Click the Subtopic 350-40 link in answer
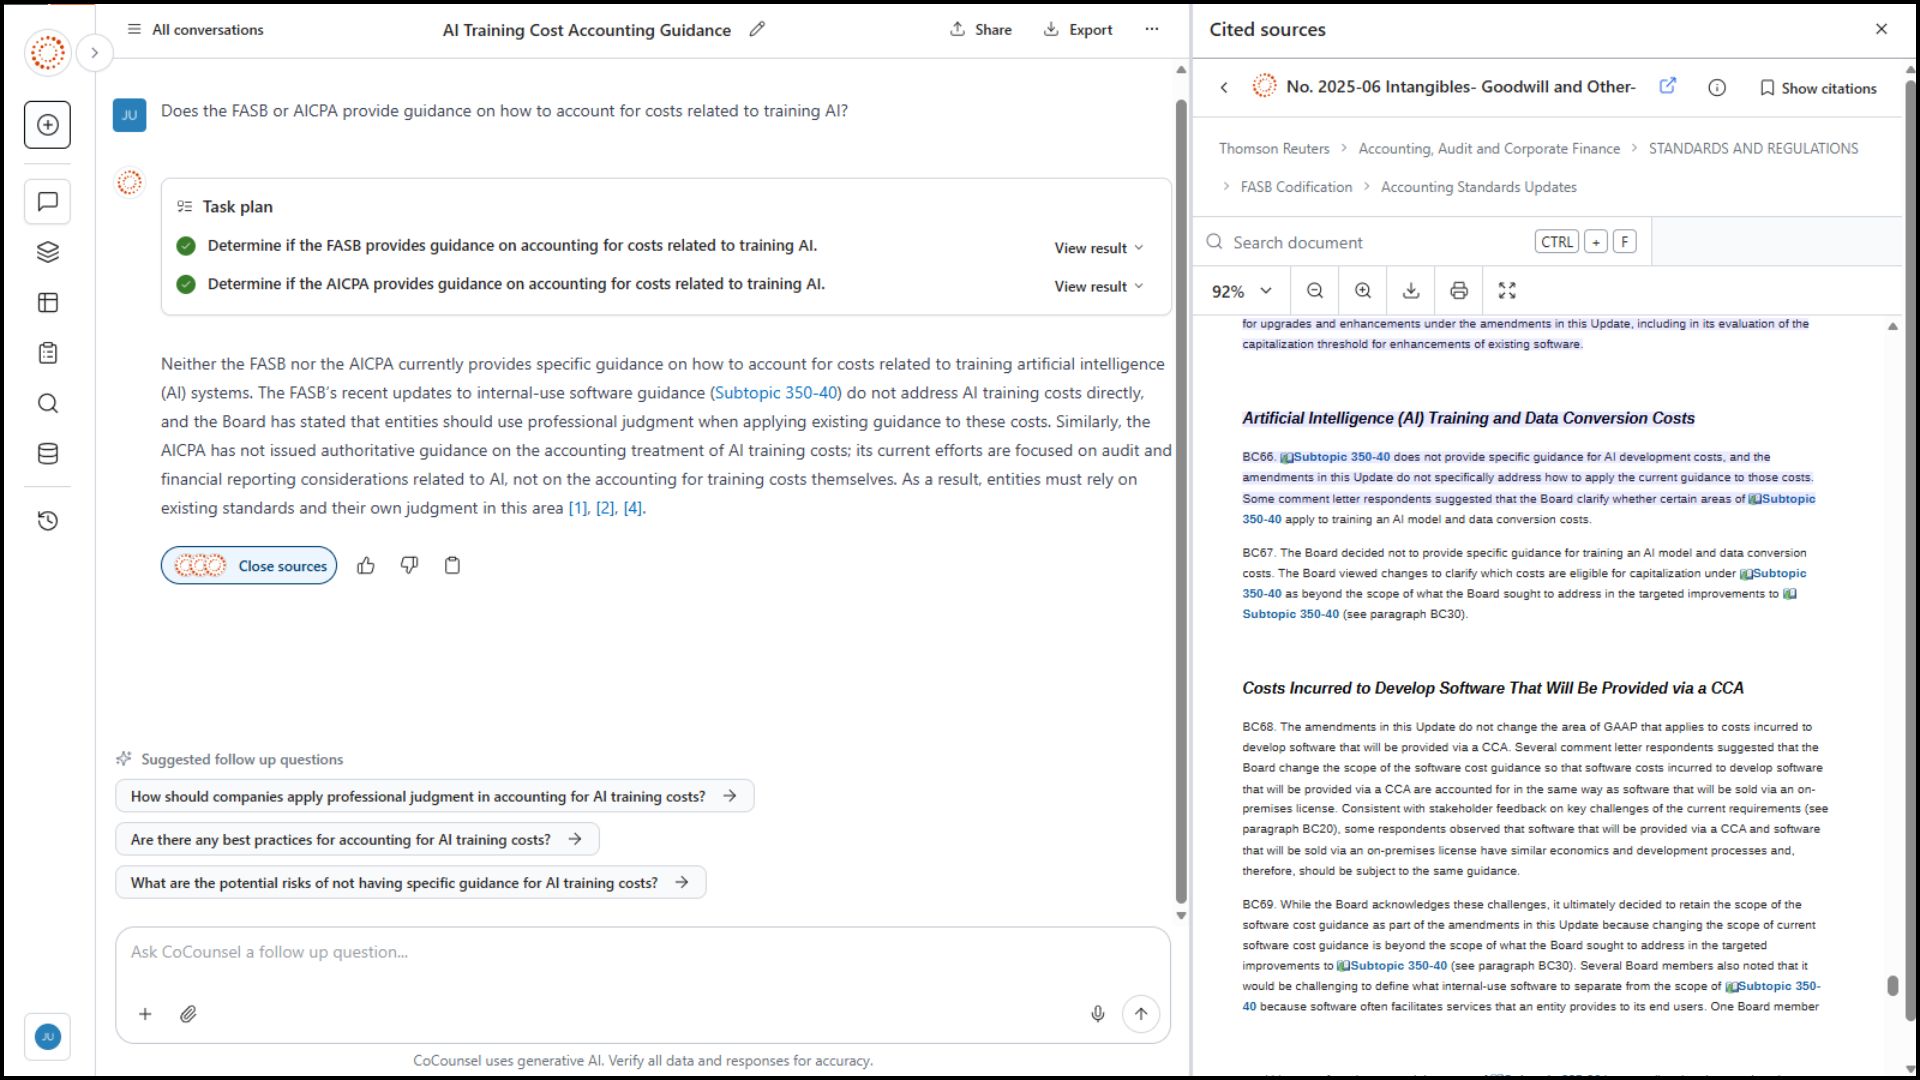1920x1080 pixels. coord(775,393)
